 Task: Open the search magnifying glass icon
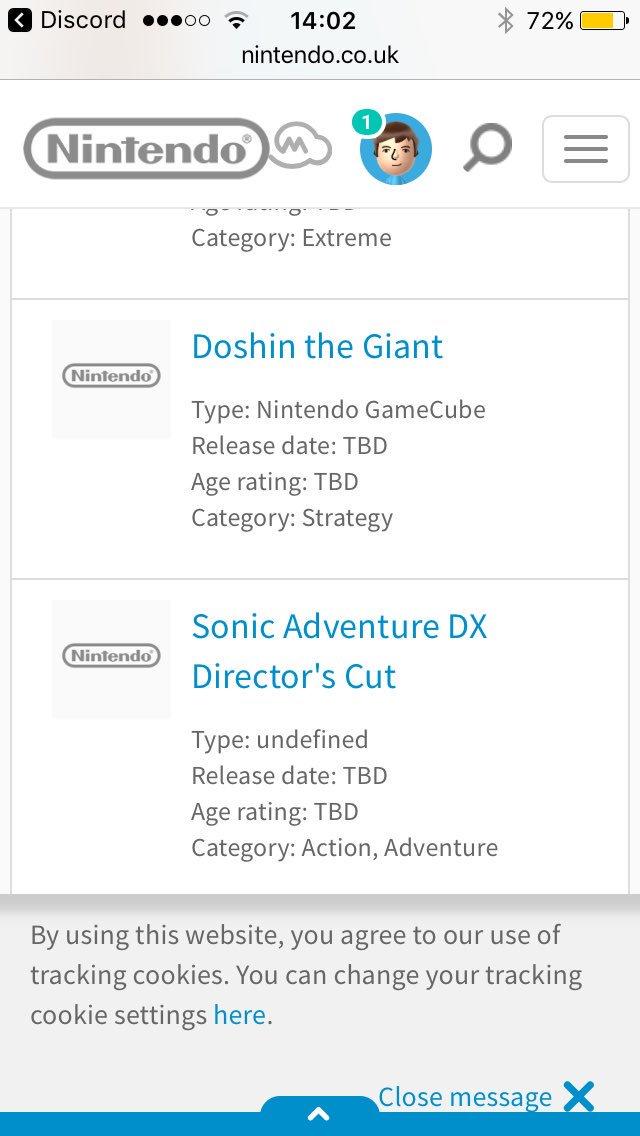487,147
